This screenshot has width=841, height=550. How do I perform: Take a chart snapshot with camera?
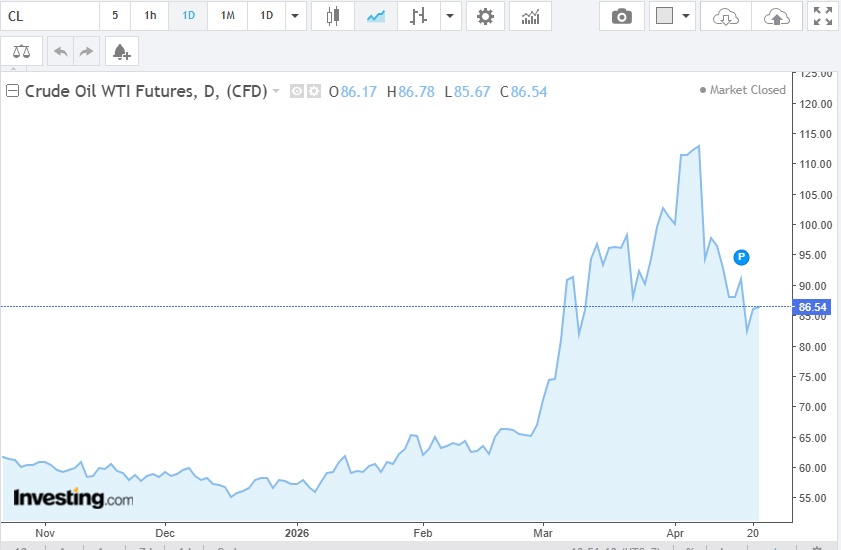coord(622,16)
